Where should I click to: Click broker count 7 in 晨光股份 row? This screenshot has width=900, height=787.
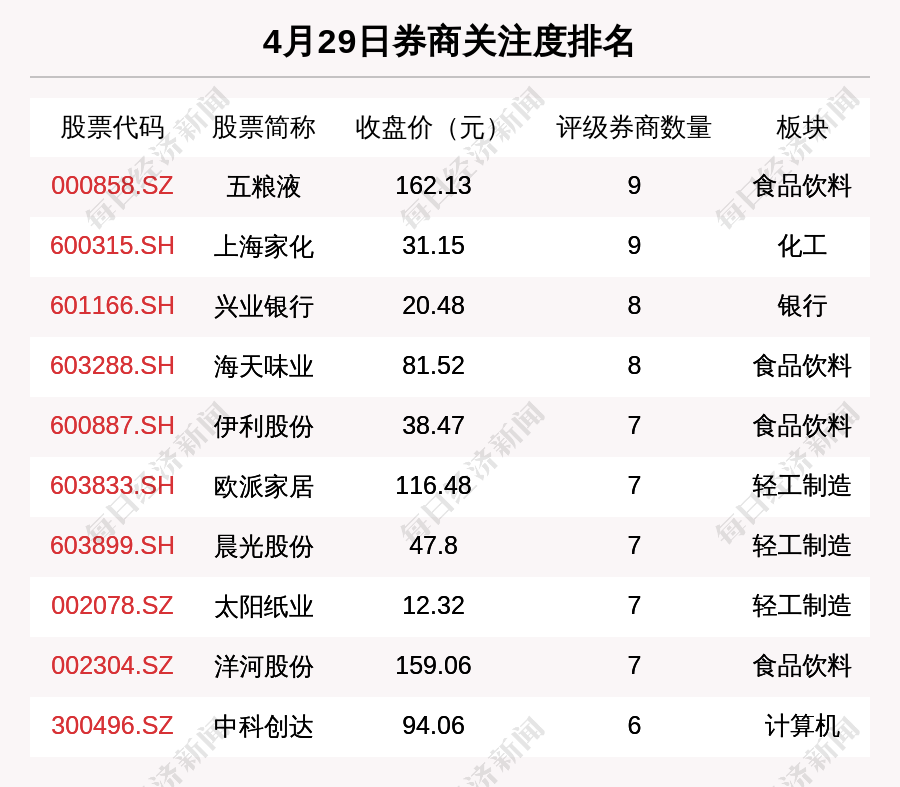pyautogui.click(x=634, y=545)
